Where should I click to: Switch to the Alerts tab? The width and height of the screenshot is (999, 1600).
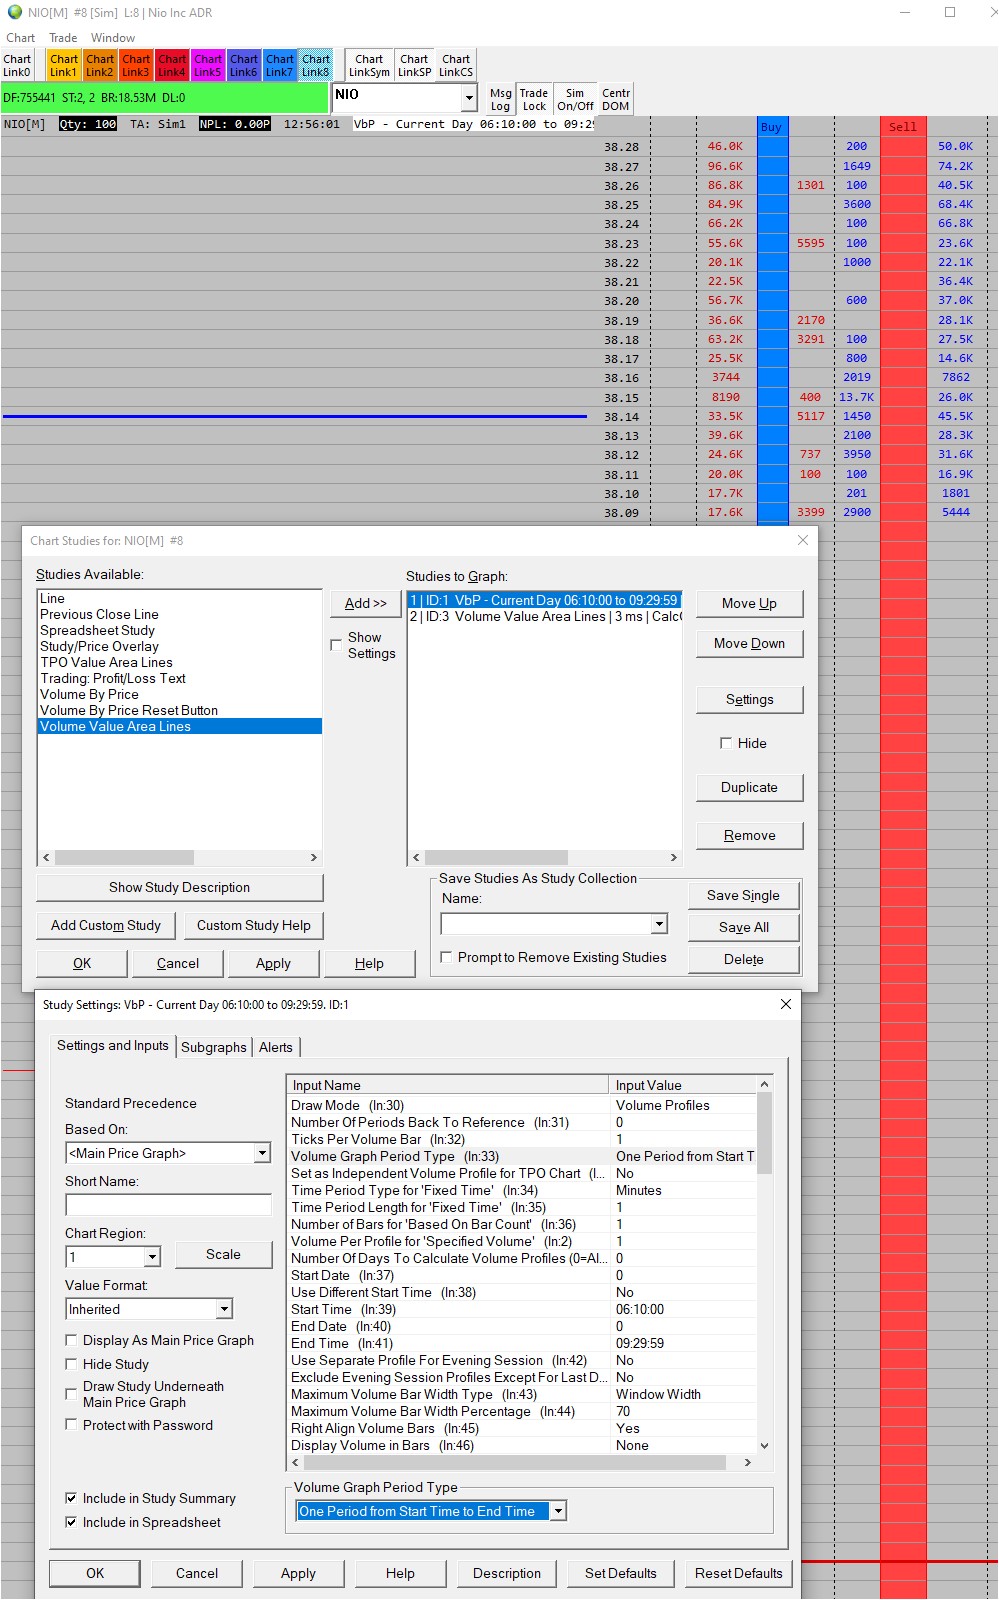pos(276,1047)
